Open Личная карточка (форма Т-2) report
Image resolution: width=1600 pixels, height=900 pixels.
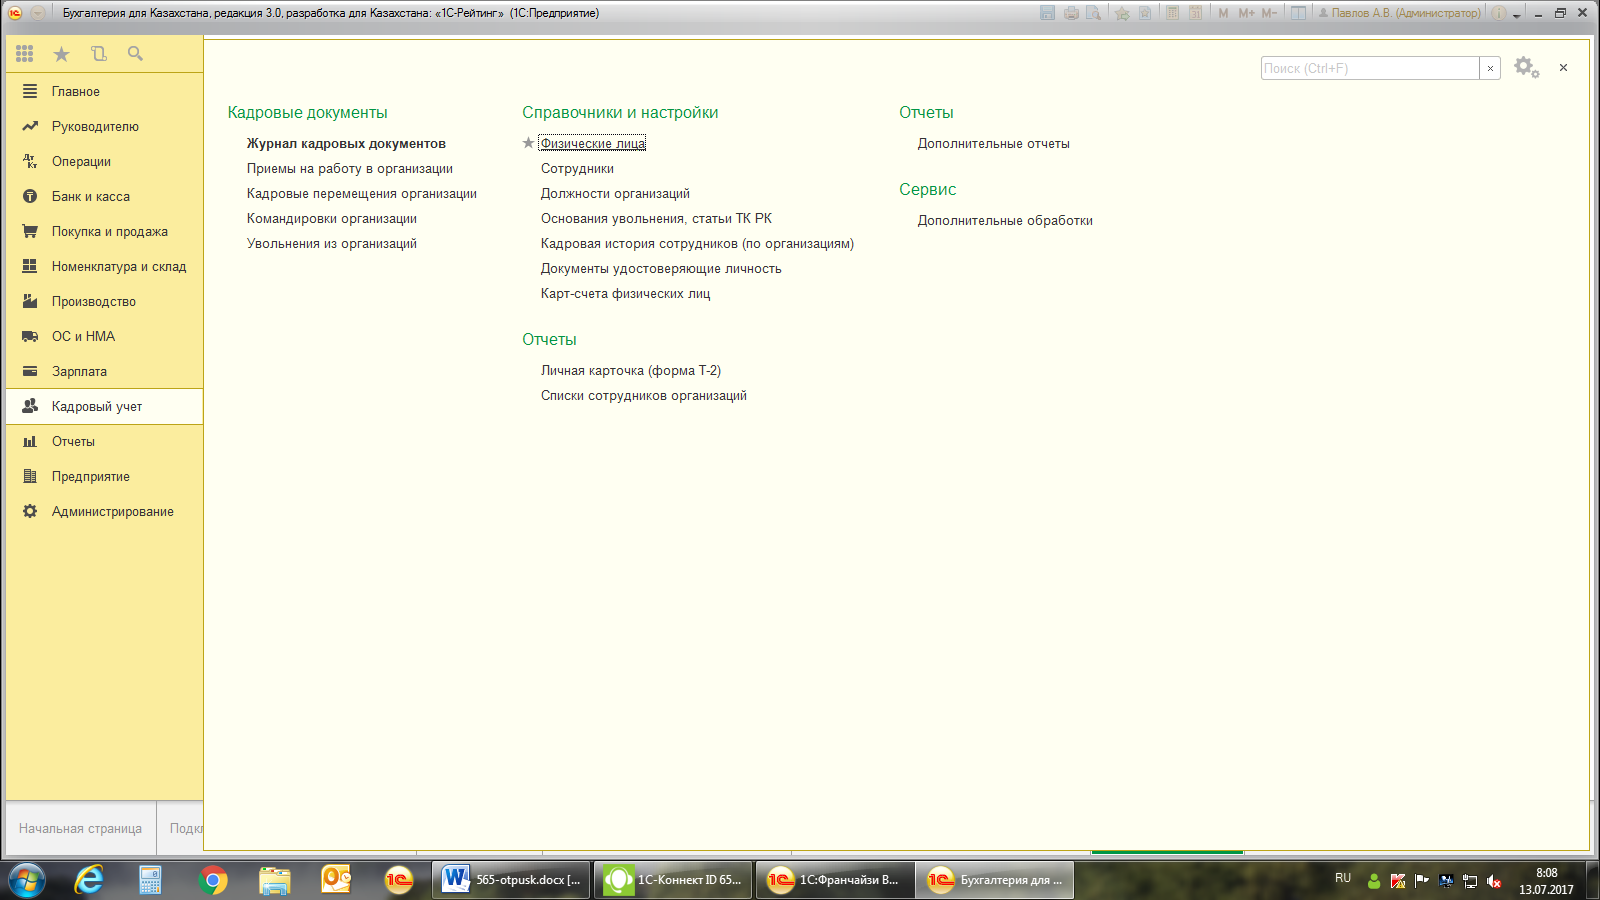point(631,371)
